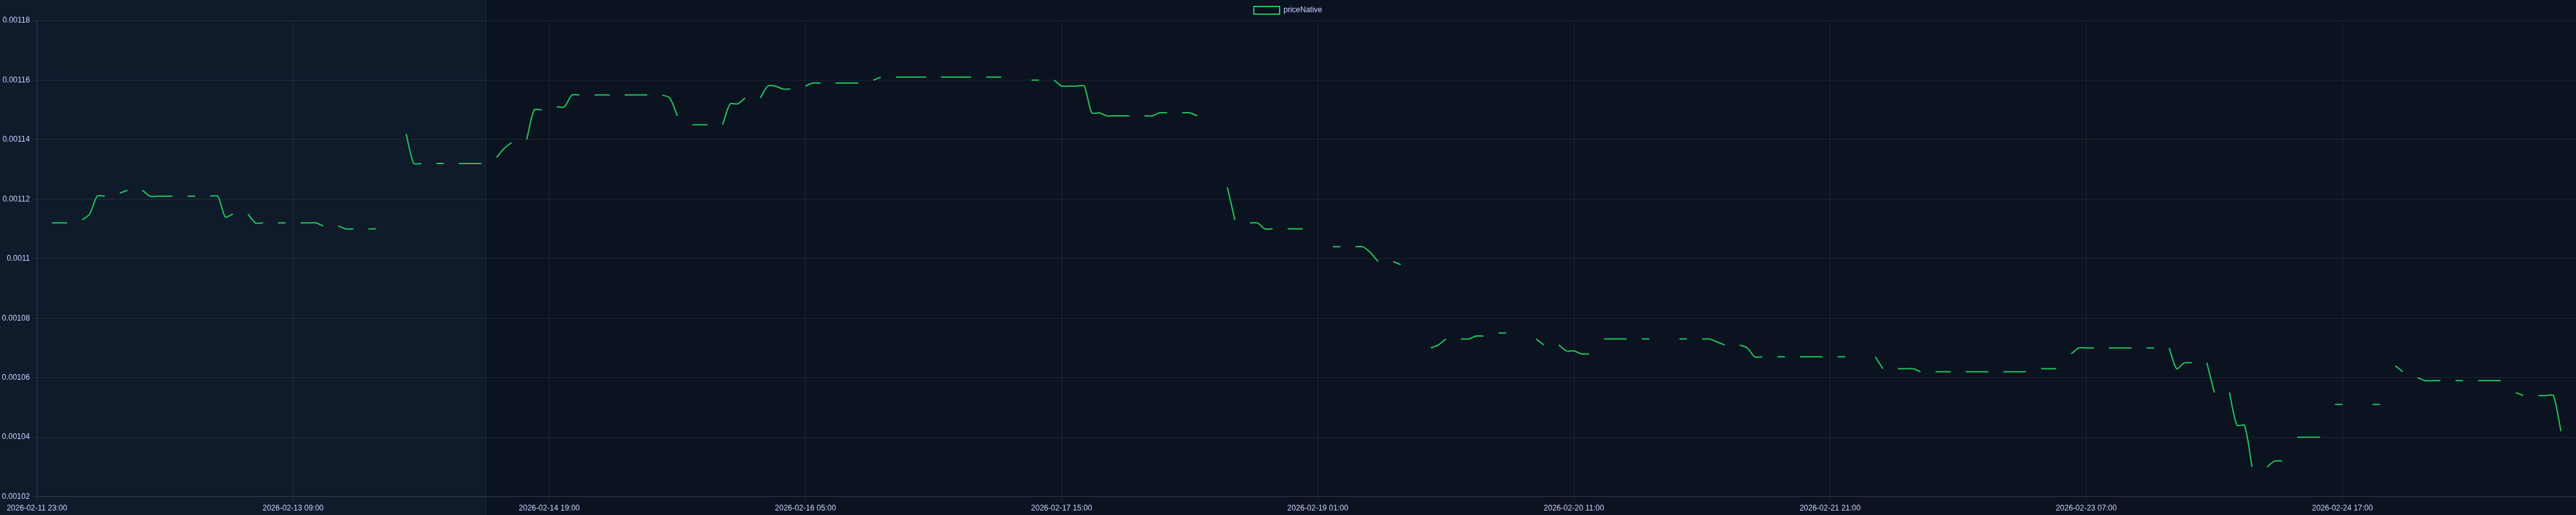Select the 2026-02-17 15:00 axis tick label
This screenshot has width=2576, height=515.
pyautogui.click(x=1061, y=508)
